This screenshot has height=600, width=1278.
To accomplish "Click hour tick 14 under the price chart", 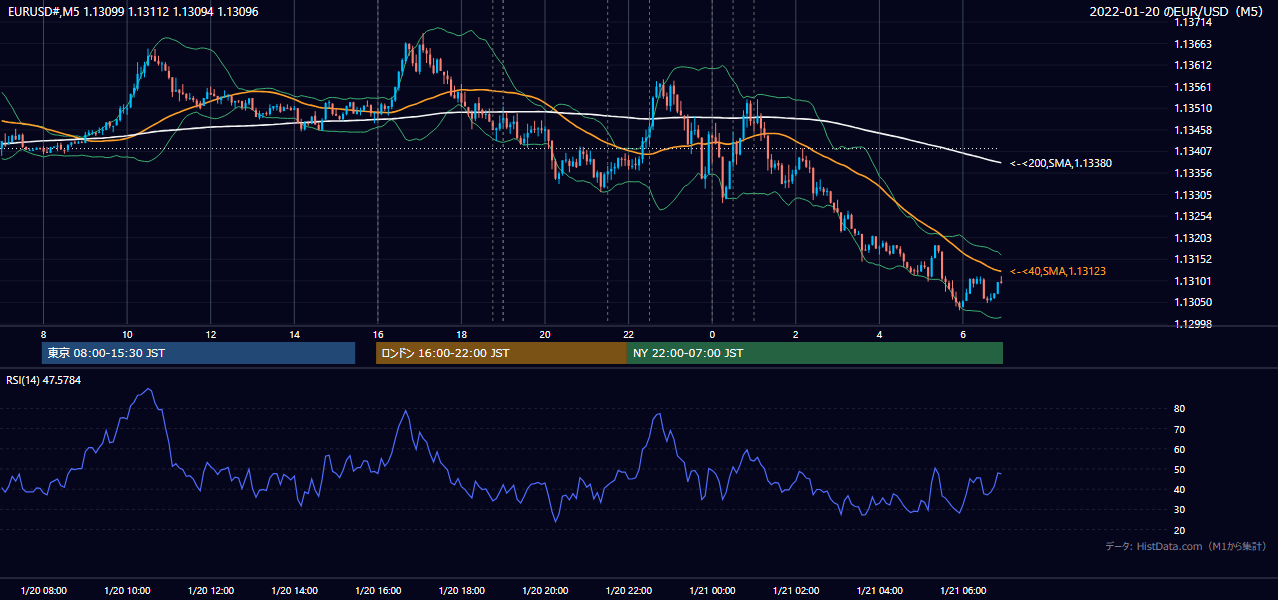I will [294, 334].
